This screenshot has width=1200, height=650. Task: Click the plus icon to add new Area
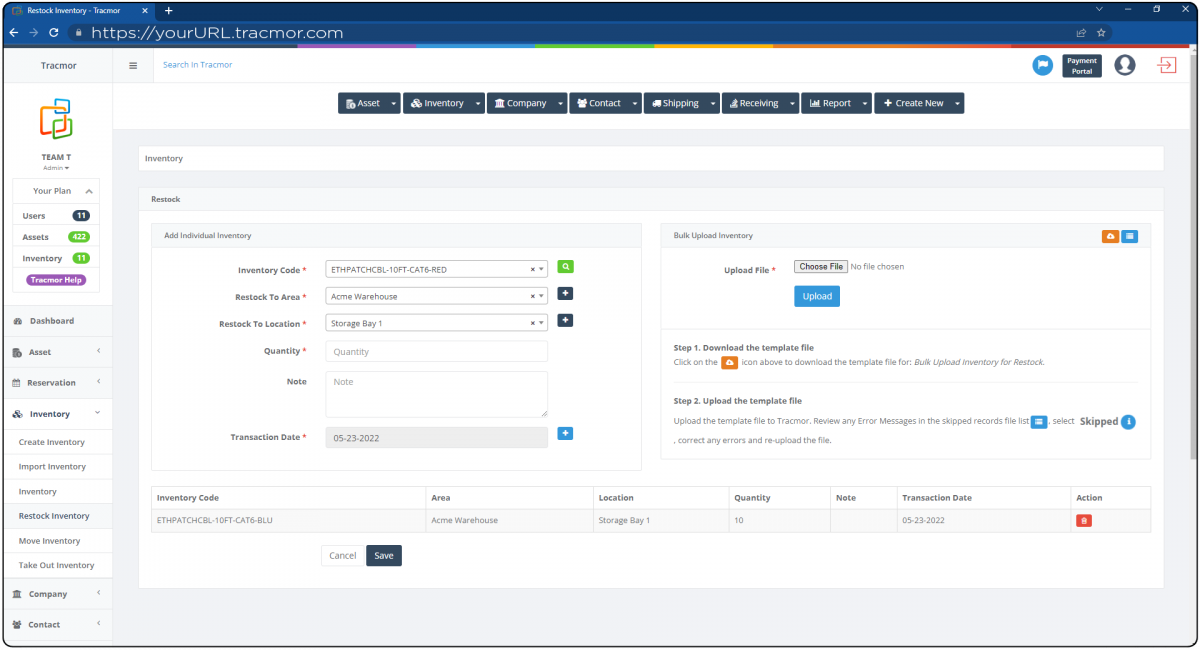coord(565,293)
